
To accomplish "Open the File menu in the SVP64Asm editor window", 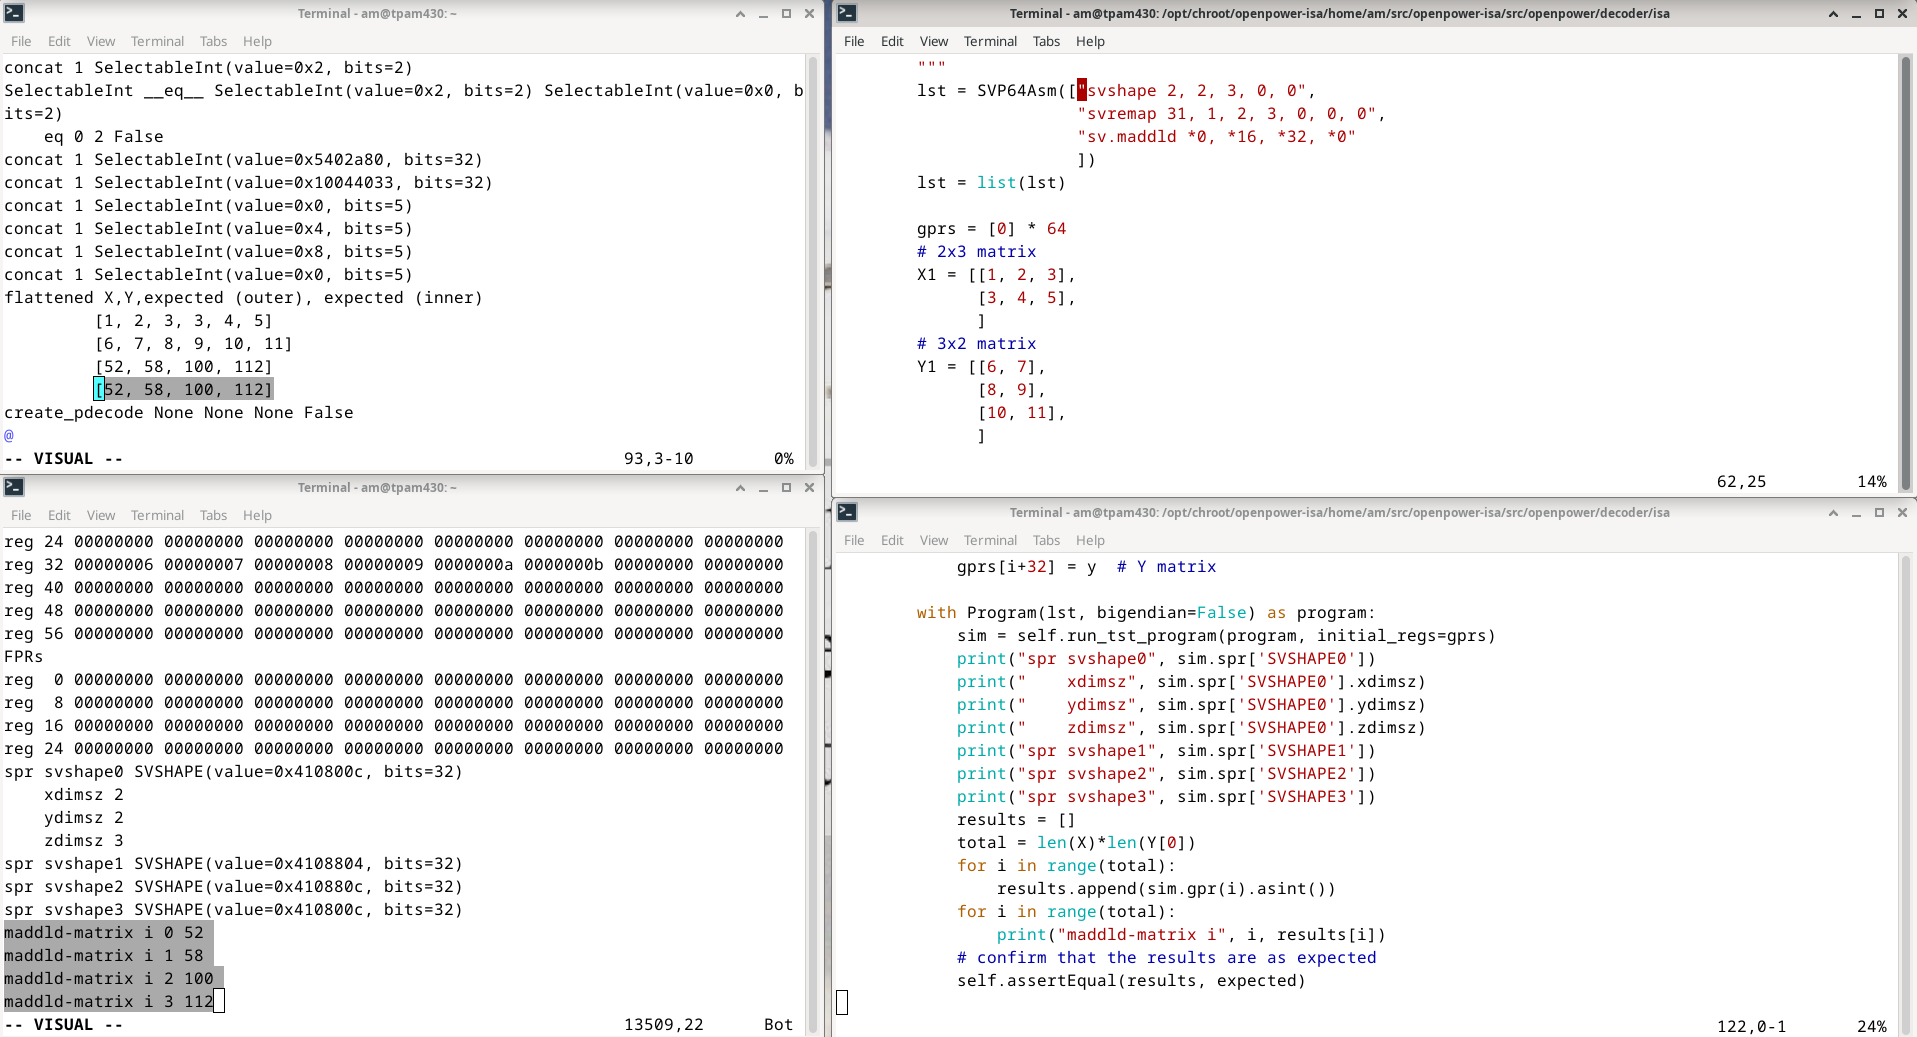I will [x=854, y=41].
